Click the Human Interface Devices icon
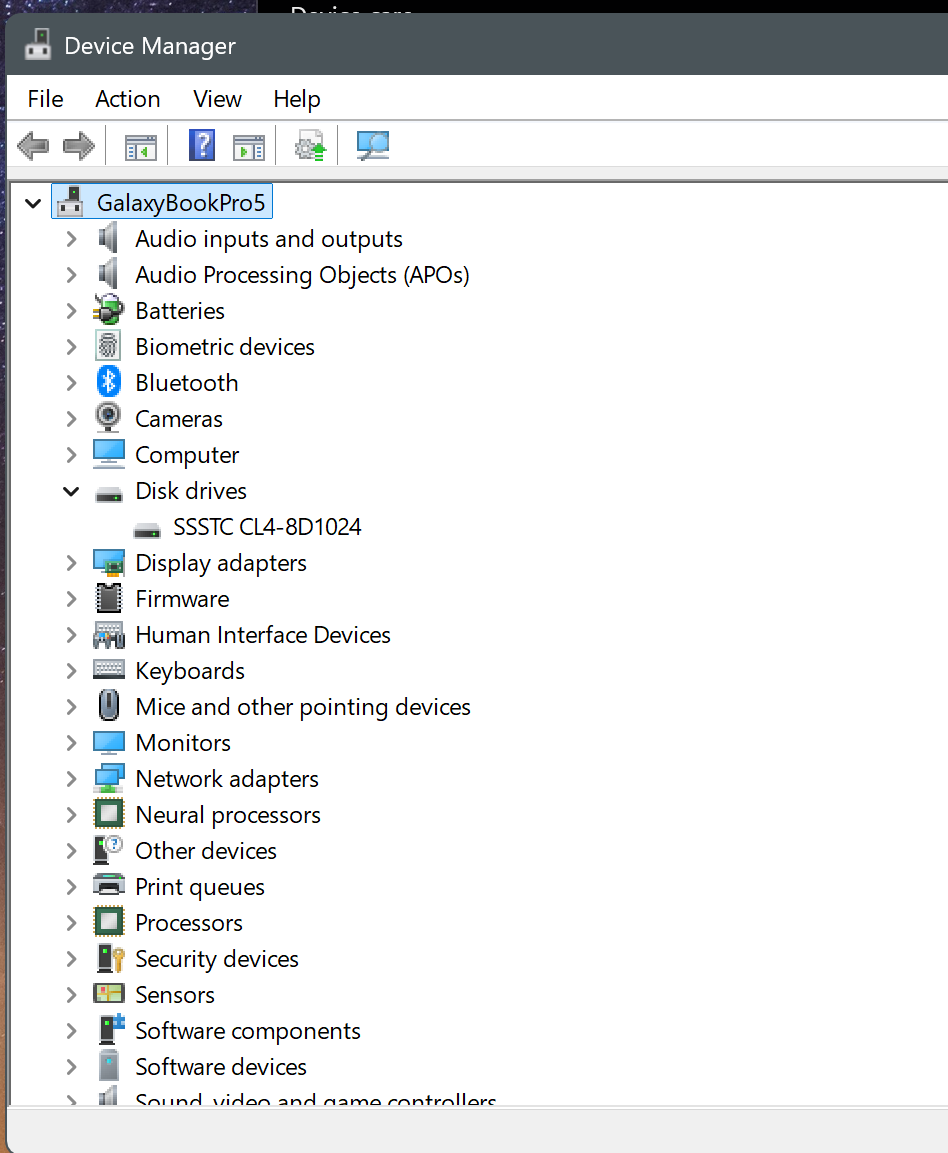 coord(108,635)
